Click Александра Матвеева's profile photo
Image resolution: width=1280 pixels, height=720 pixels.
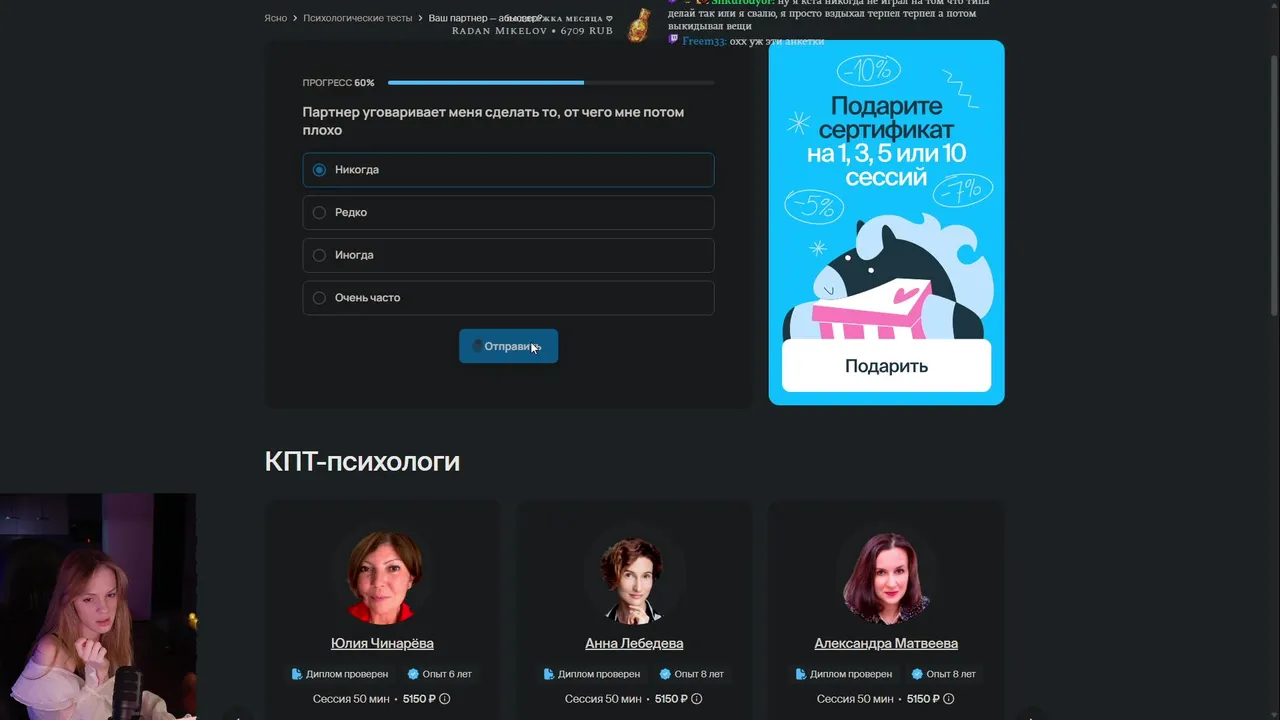[x=886, y=577]
